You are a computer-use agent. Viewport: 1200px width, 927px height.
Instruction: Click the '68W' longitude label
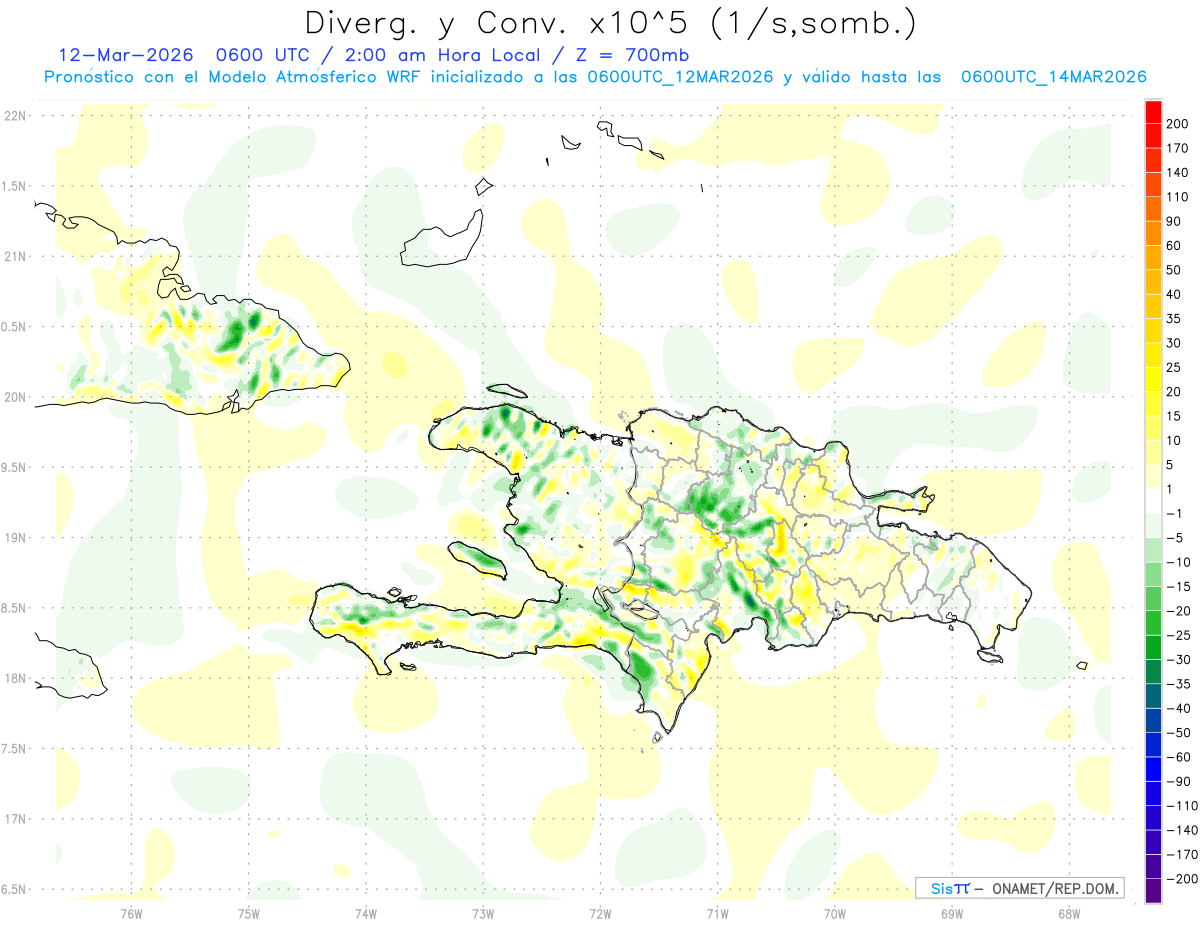click(1069, 913)
